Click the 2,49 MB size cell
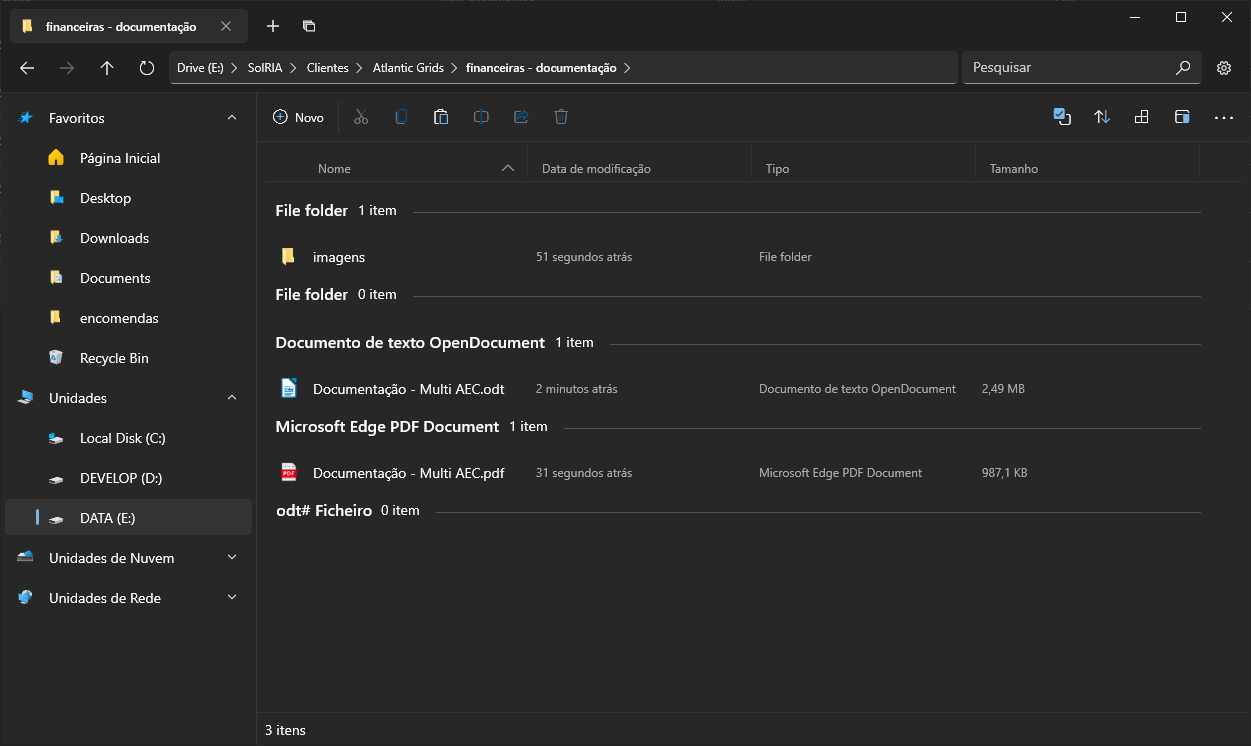Screen dimensions: 1251x746 1003,389
